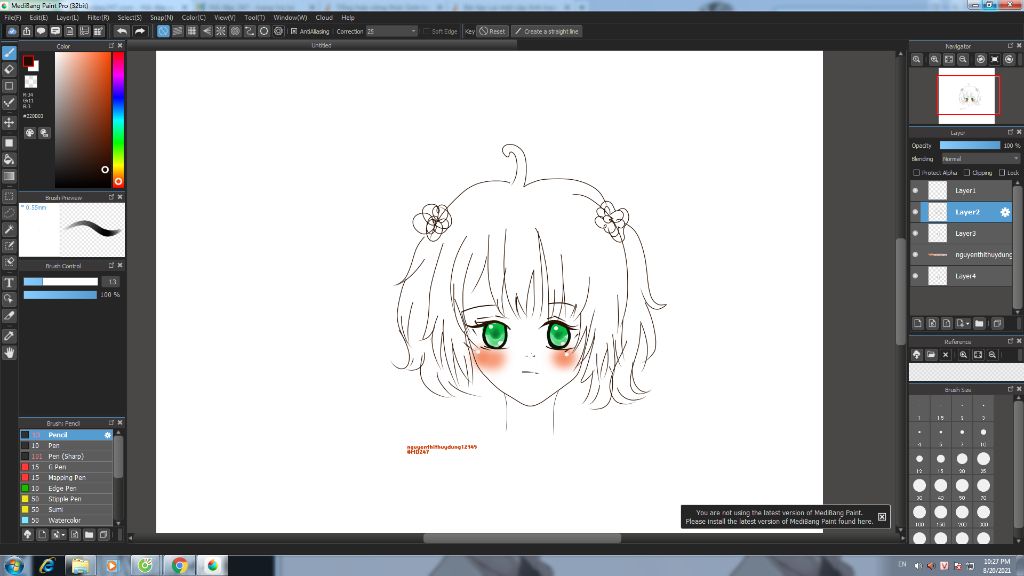Screen dimensions: 1024x576
Task: Enable Protect Alpha checkbox
Action: pos(916,172)
